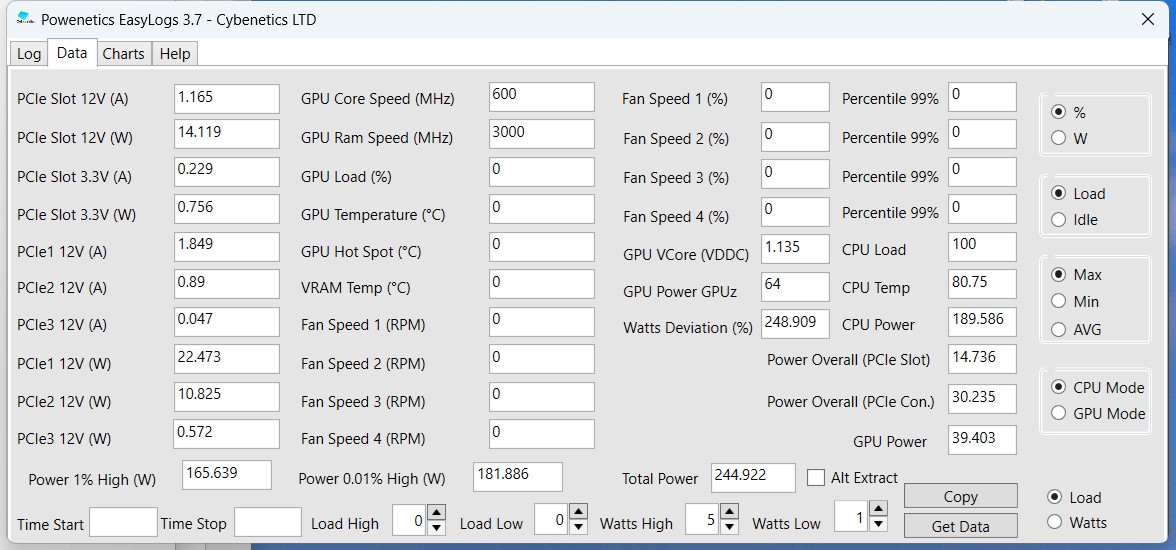The height and width of the screenshot is (550, 1176).
Task: Switch to the Log tab
Action: (29, 54)
